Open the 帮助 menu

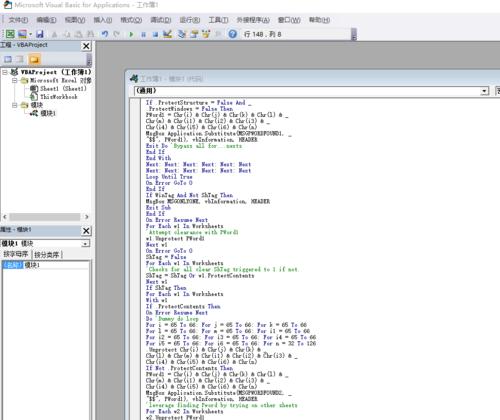point(319,20)
